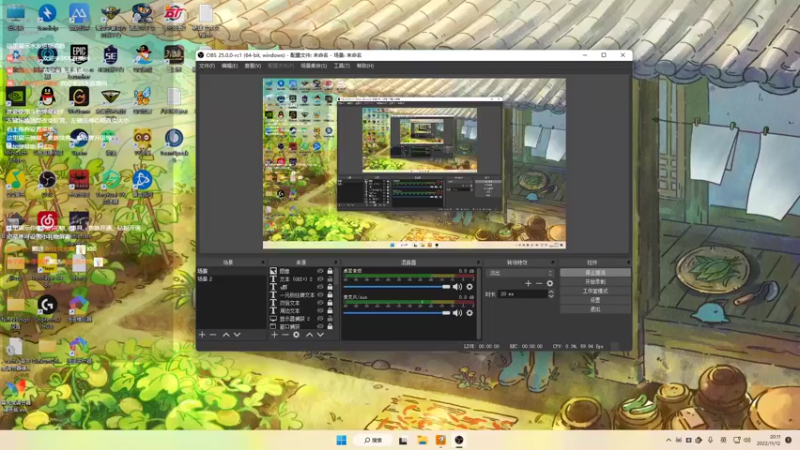Image resolution: width=800 pixels, height=450 pixels.
Task: Open 帮助(H) menu in OBS
Action: pos(365,66)
